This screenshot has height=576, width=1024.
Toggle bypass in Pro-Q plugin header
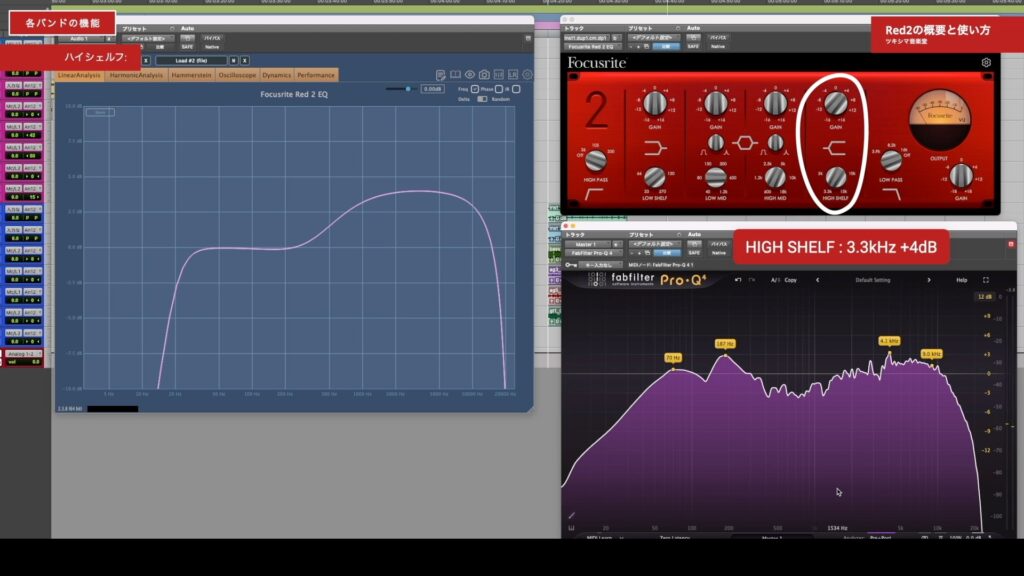(719, 244)
